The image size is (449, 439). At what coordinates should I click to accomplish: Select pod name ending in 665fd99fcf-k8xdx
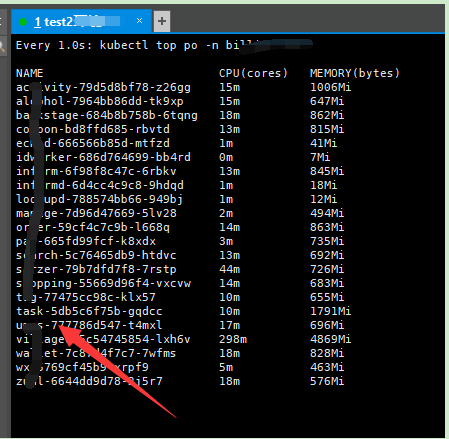[x=86, y=241]
